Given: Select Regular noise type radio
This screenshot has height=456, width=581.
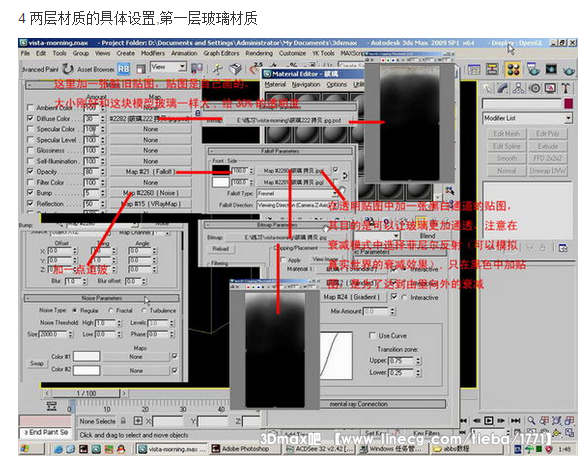Looking at the screenshot, I should click(75, 310).
